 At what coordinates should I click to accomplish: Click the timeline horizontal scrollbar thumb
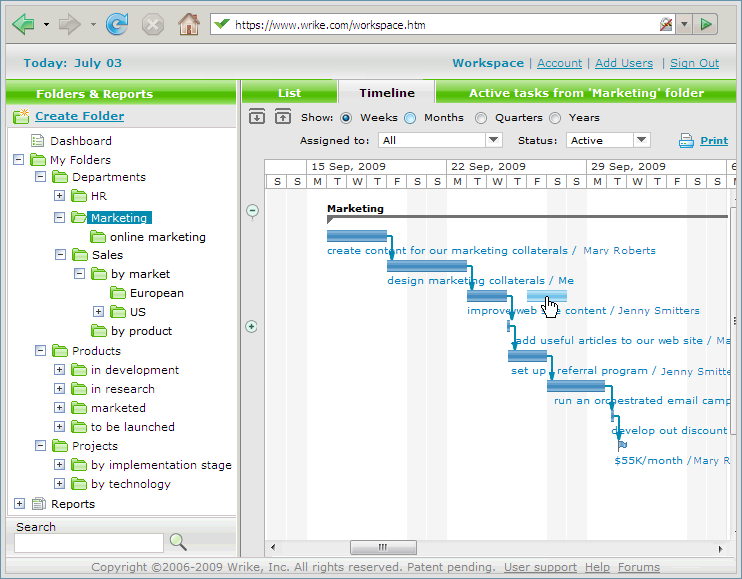click(x=383, y=547)
